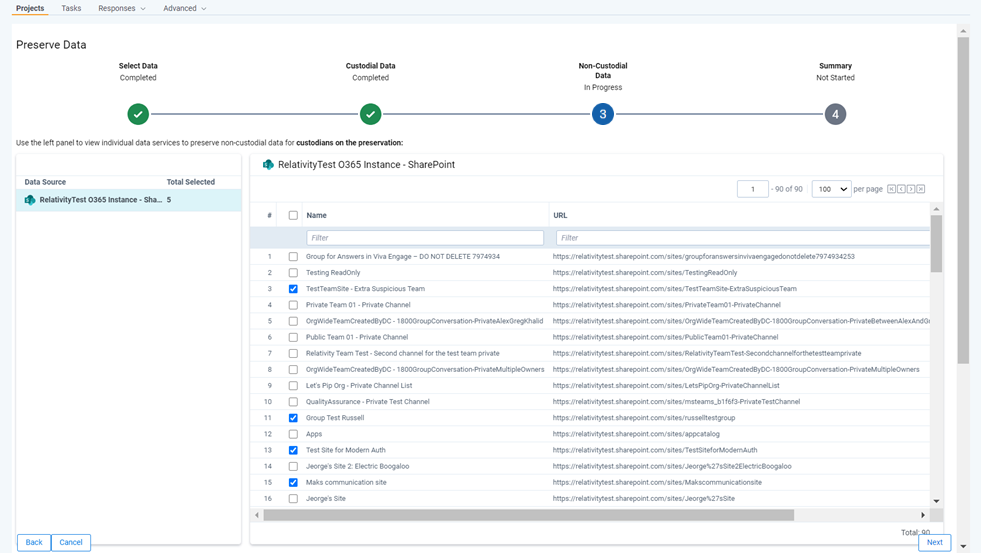Check the QualityAssurance row checkbox
The height and width of the screenshot is (553, 981).
pyautogui.click(x=293, y=402)
